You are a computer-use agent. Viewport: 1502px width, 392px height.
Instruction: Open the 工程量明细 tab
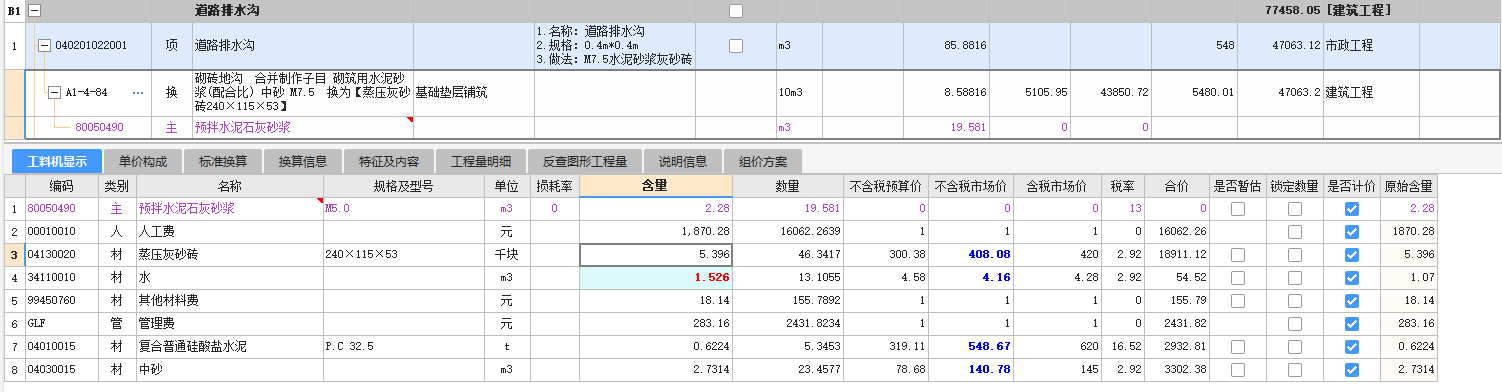480,162
